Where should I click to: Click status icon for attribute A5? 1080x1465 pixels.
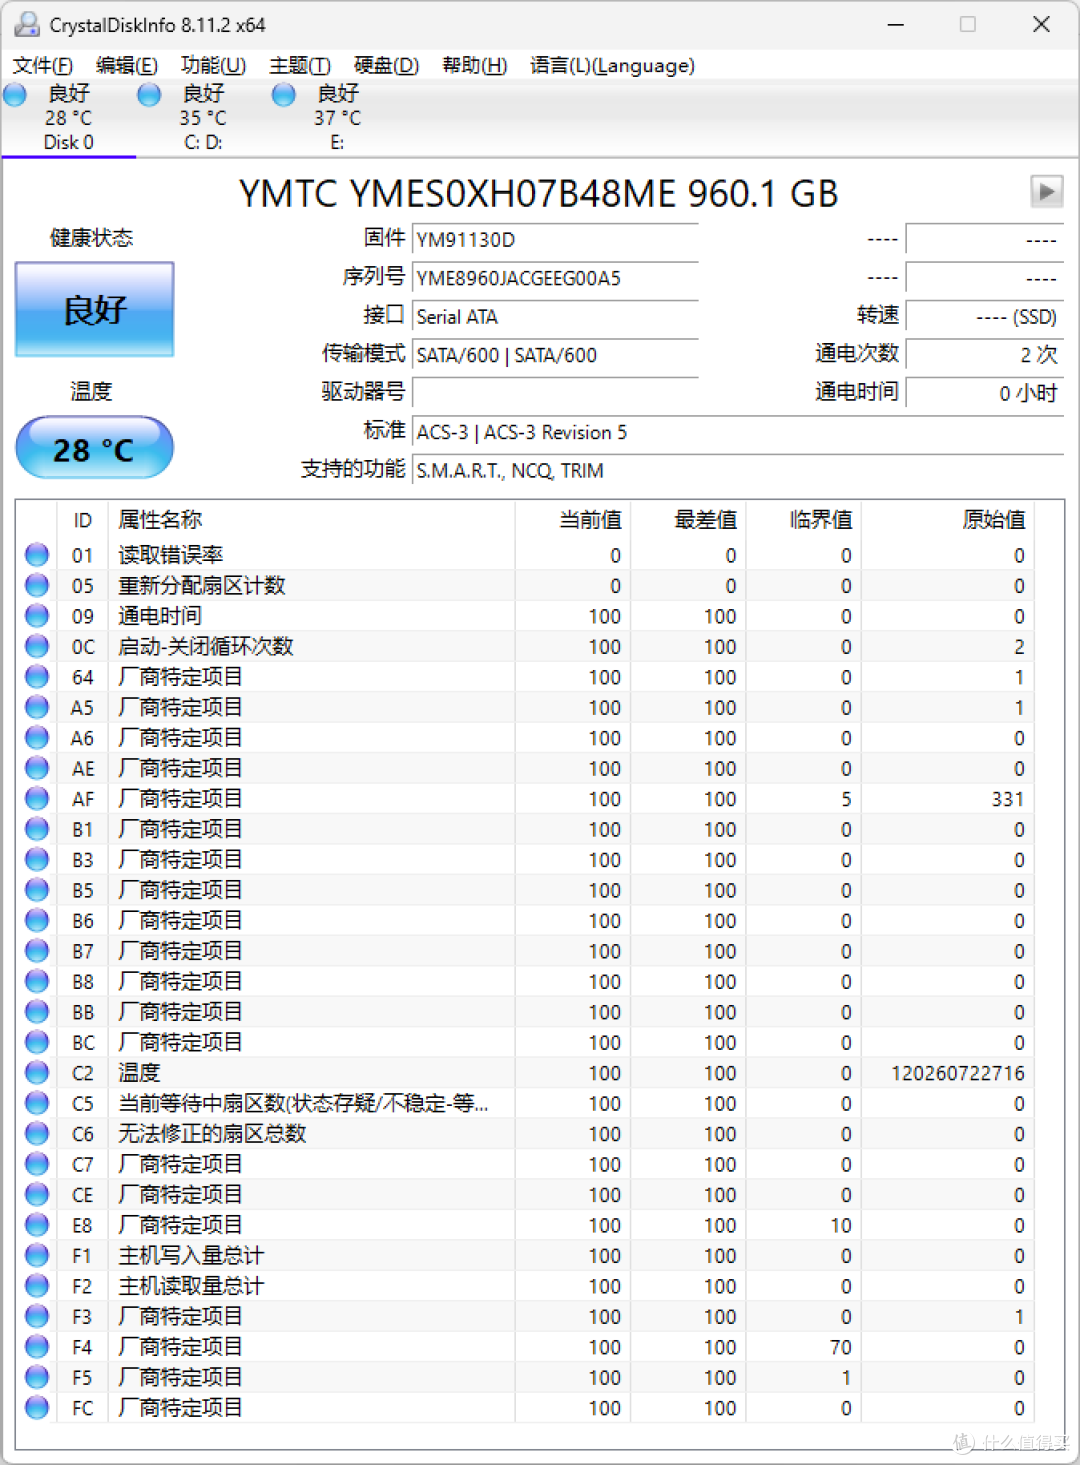[37, 707]
